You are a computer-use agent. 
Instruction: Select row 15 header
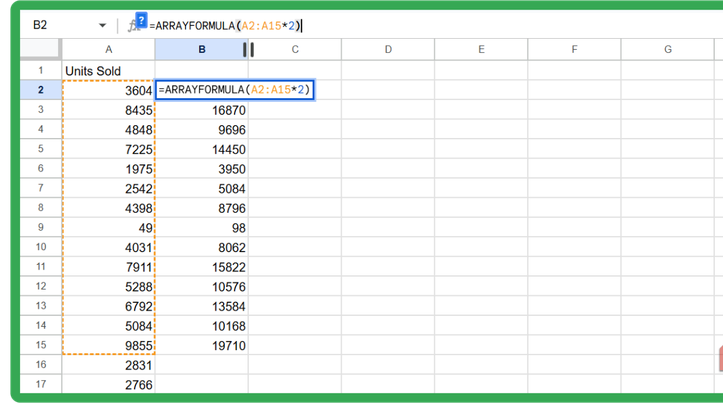[41, 345]
